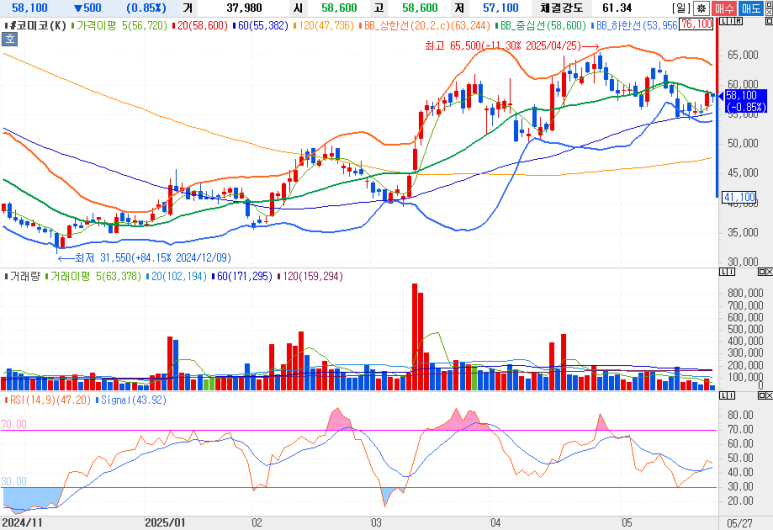Click the 41,100 lower limit price box

click(738, 197)
